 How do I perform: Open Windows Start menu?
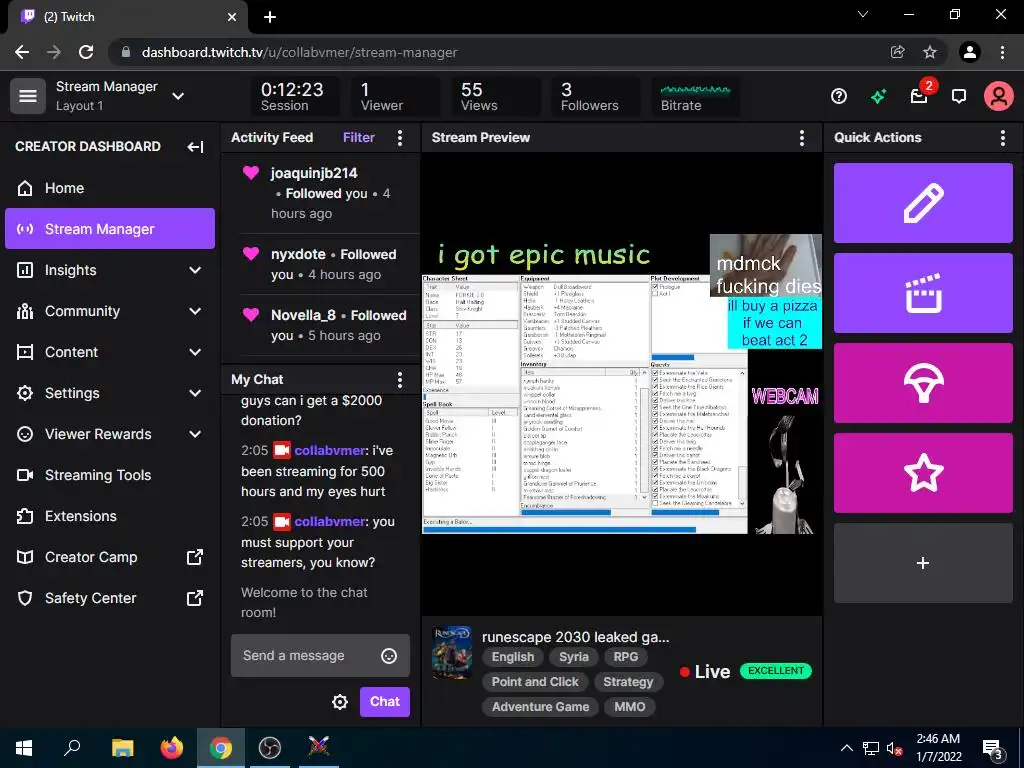pyautogui.click(x=24, y=748)
